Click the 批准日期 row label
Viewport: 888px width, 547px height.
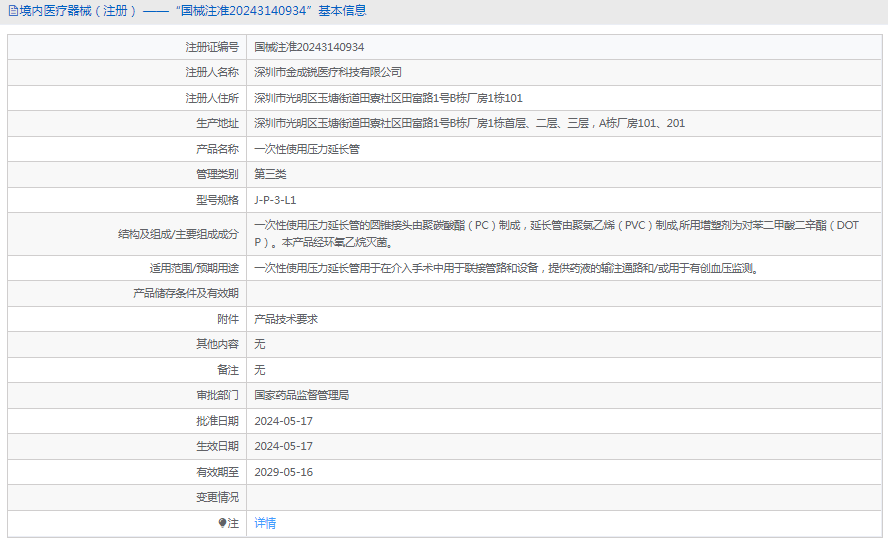(x=217, y=421)
